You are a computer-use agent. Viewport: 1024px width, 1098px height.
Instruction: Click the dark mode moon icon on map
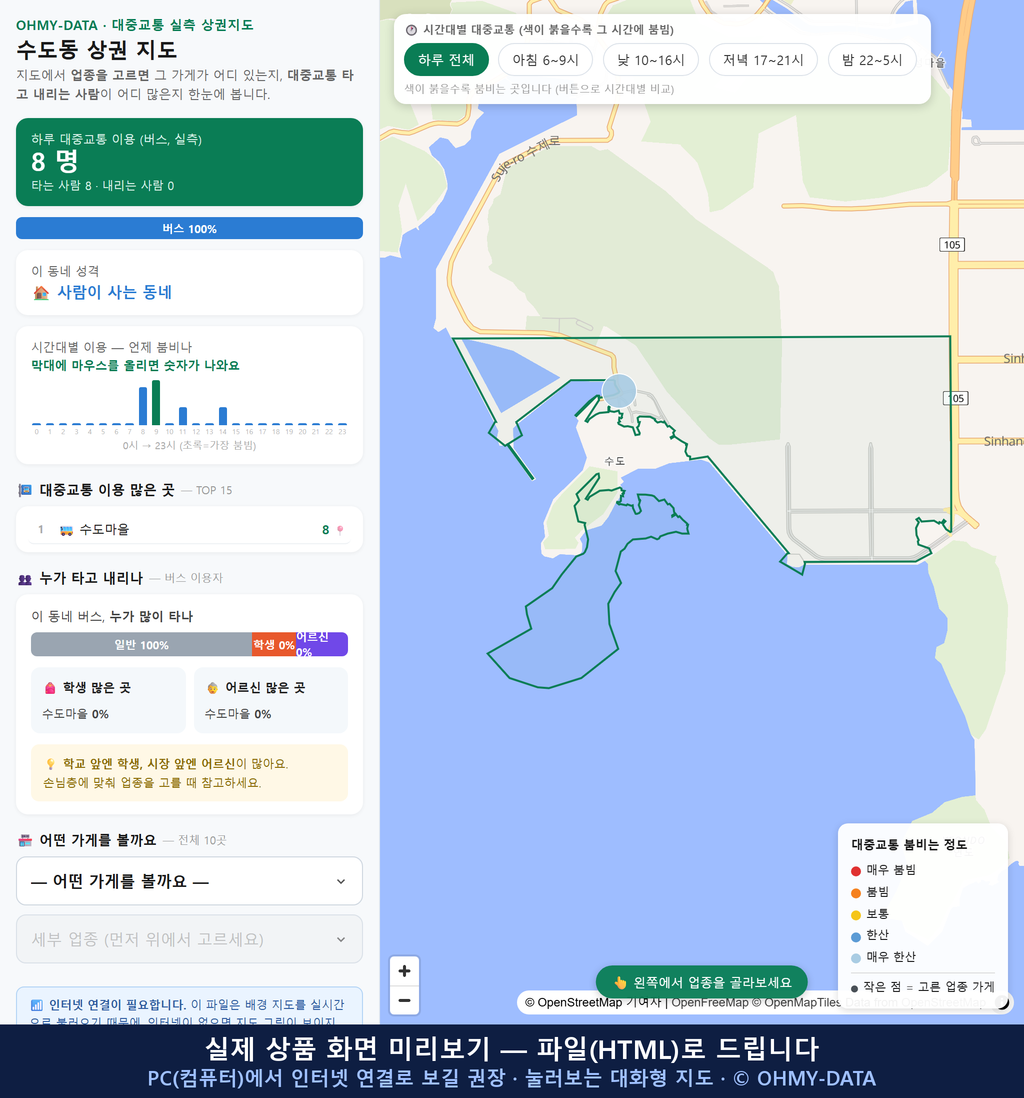coord(1003,1003)
